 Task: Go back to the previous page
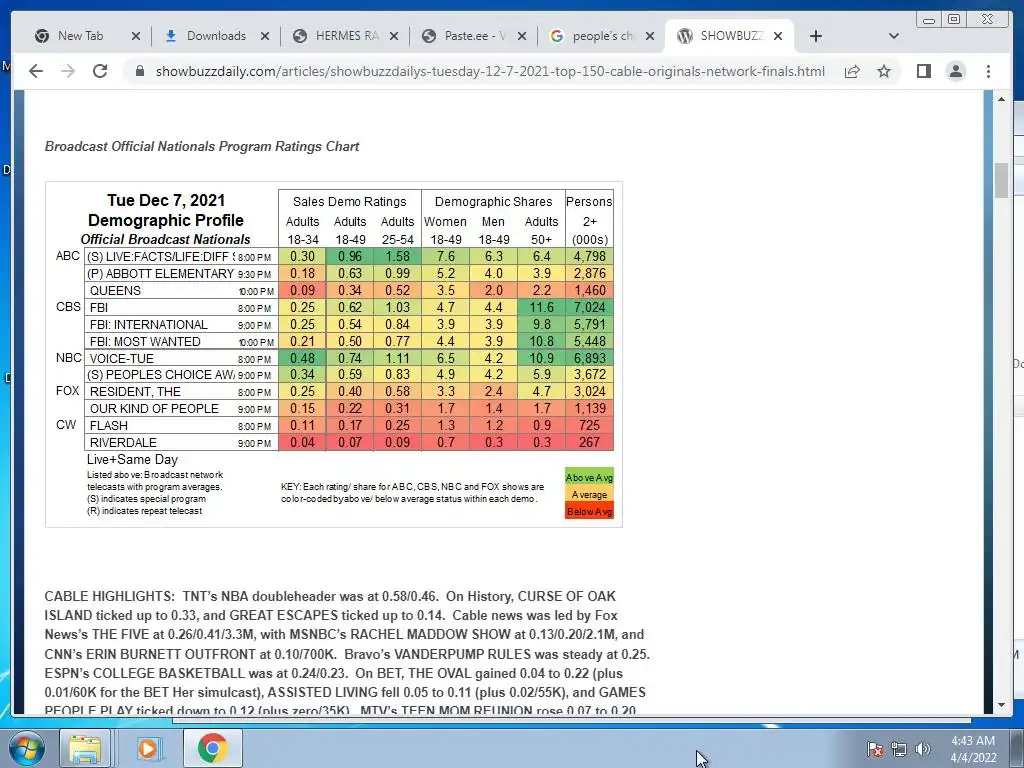point(36,71)
